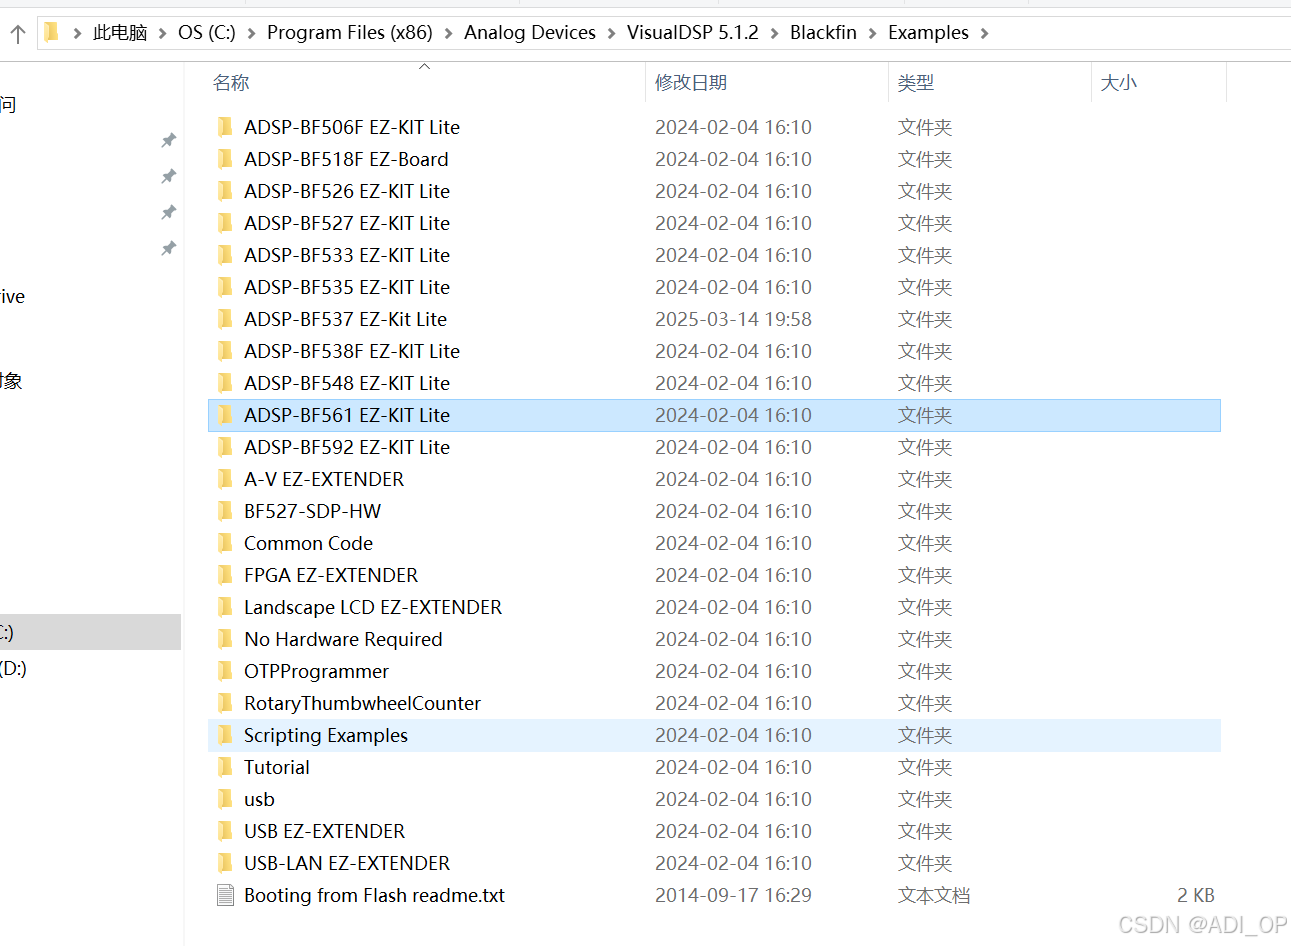This screenshot has height=946, width=1291.
Task: Click the Up arrow navigation button
Action: [18, 34]
